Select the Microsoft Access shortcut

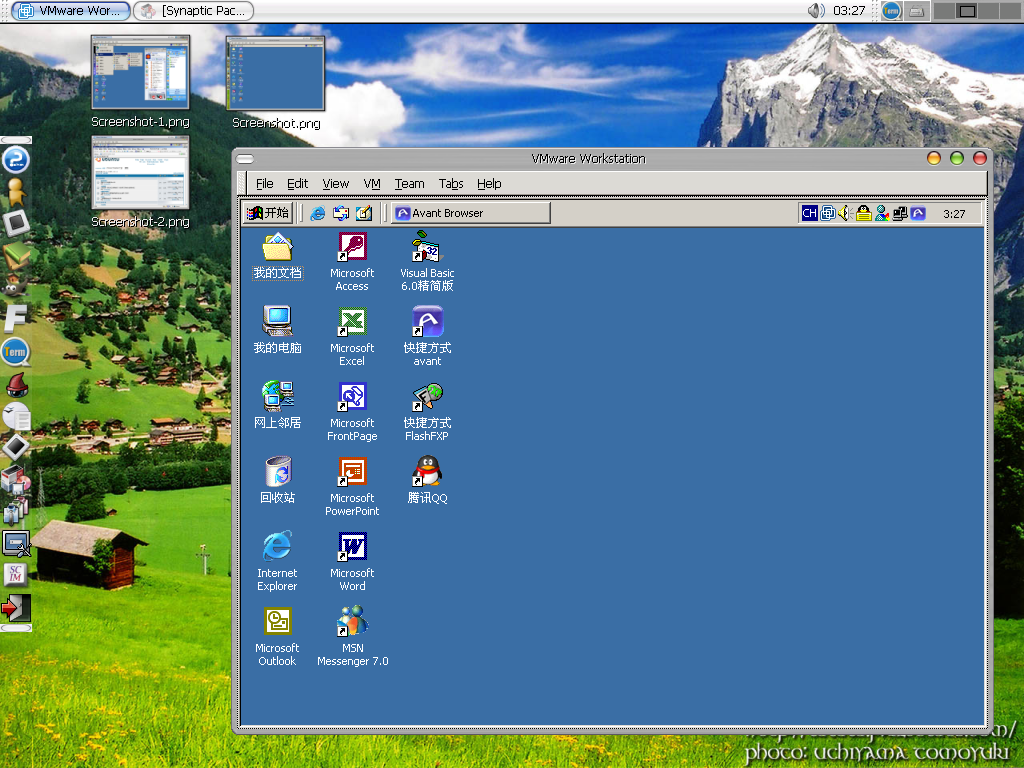(x=352, y=249)
